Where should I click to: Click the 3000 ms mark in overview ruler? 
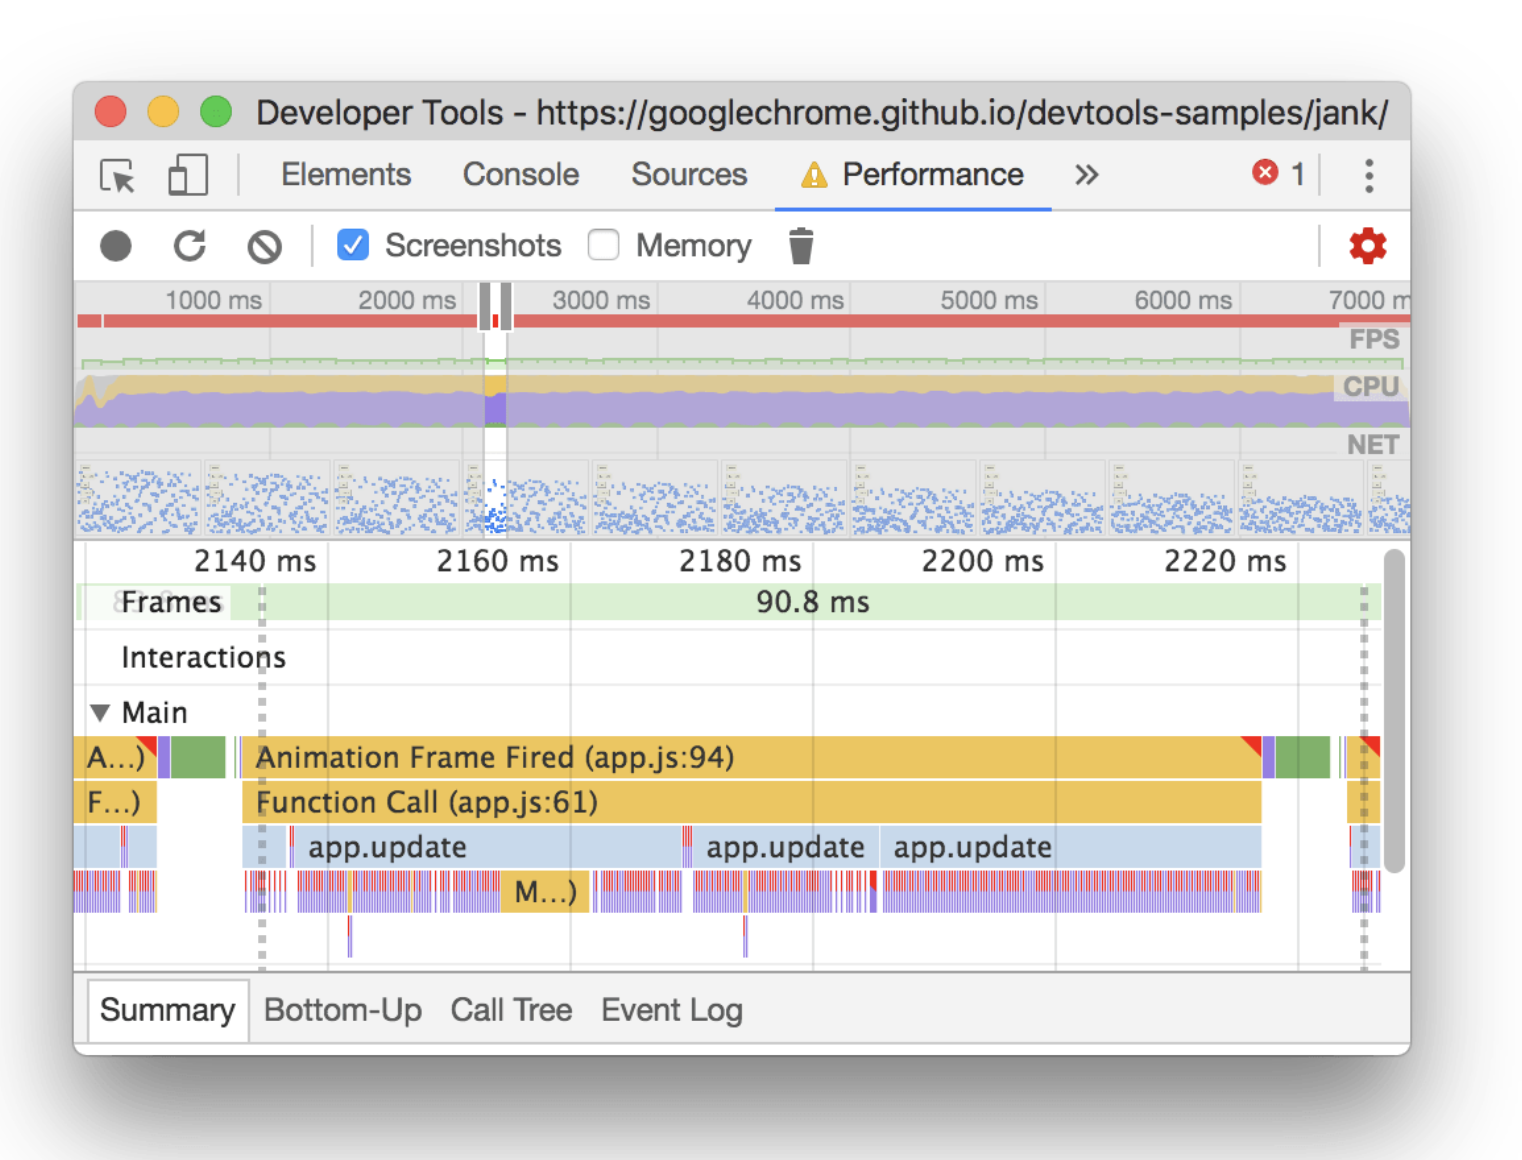(601, 300)
